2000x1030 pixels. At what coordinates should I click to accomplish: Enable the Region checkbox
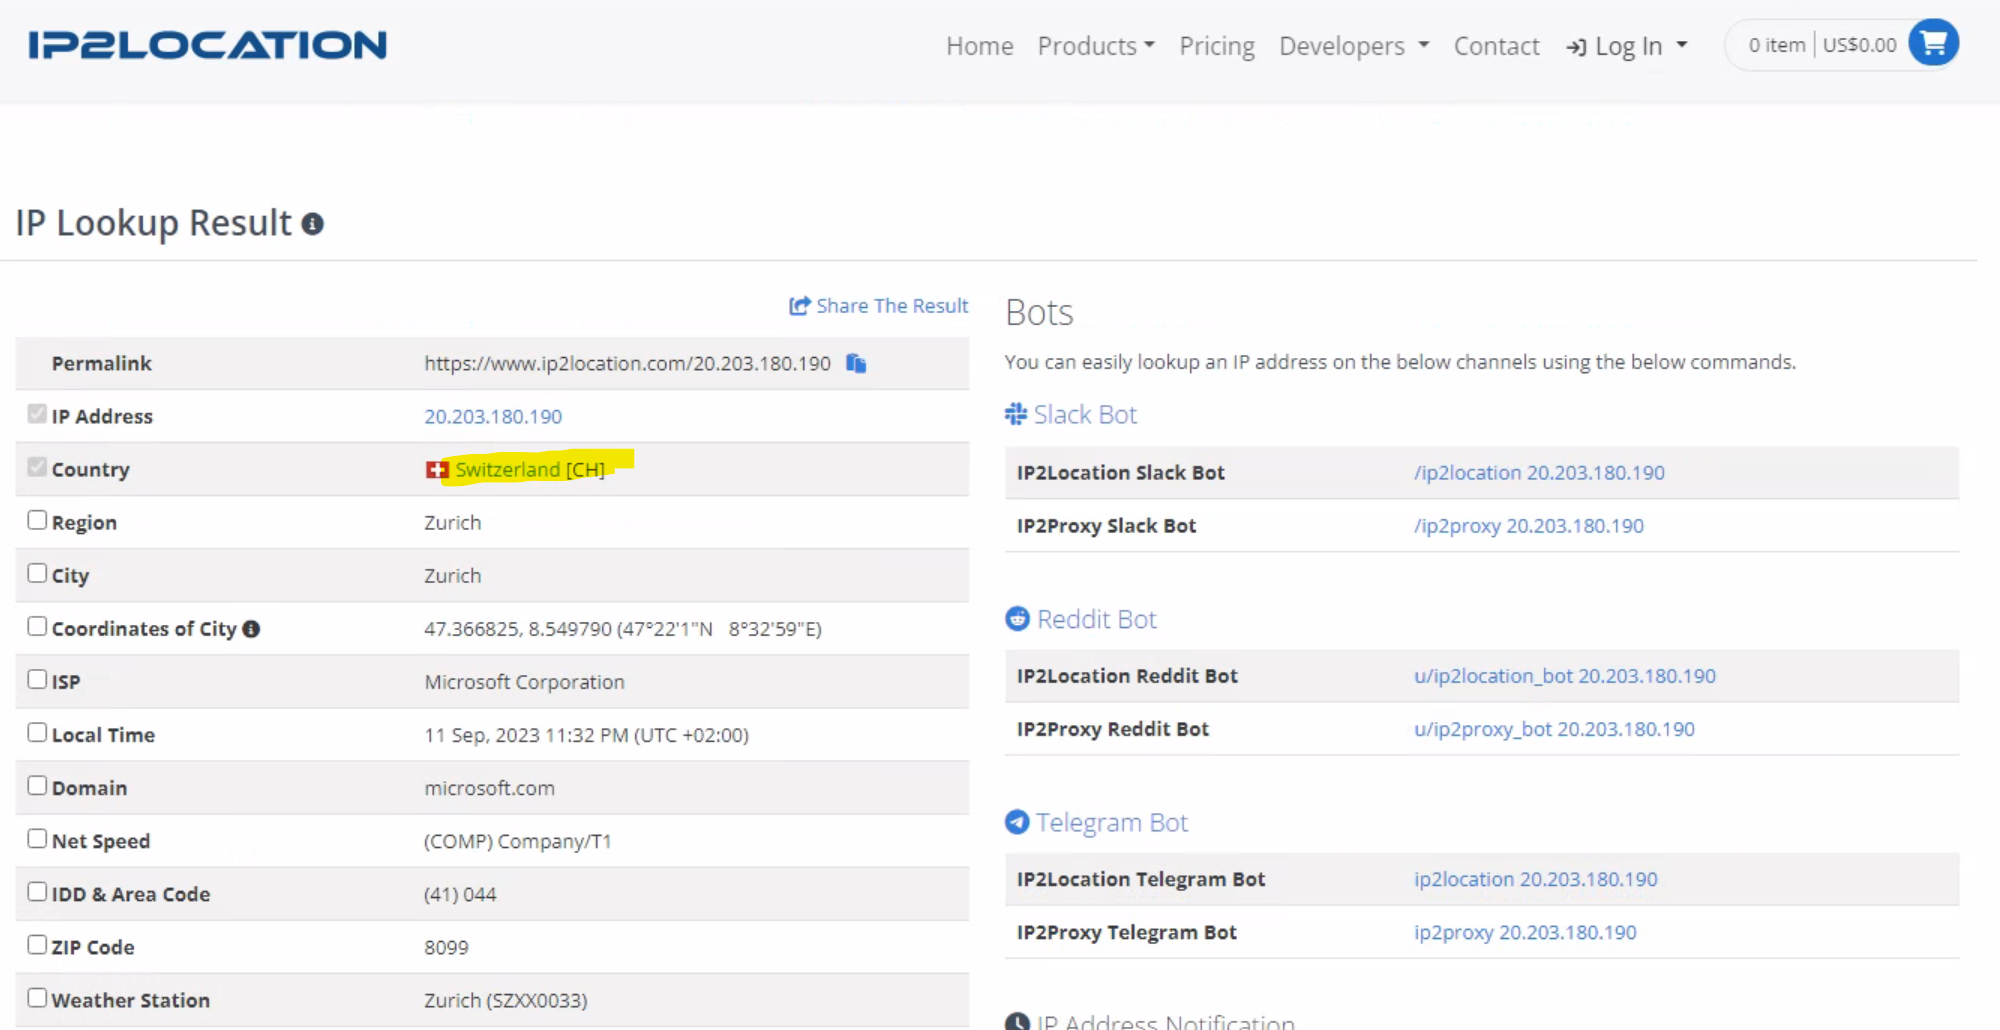[x=37, y=520]
